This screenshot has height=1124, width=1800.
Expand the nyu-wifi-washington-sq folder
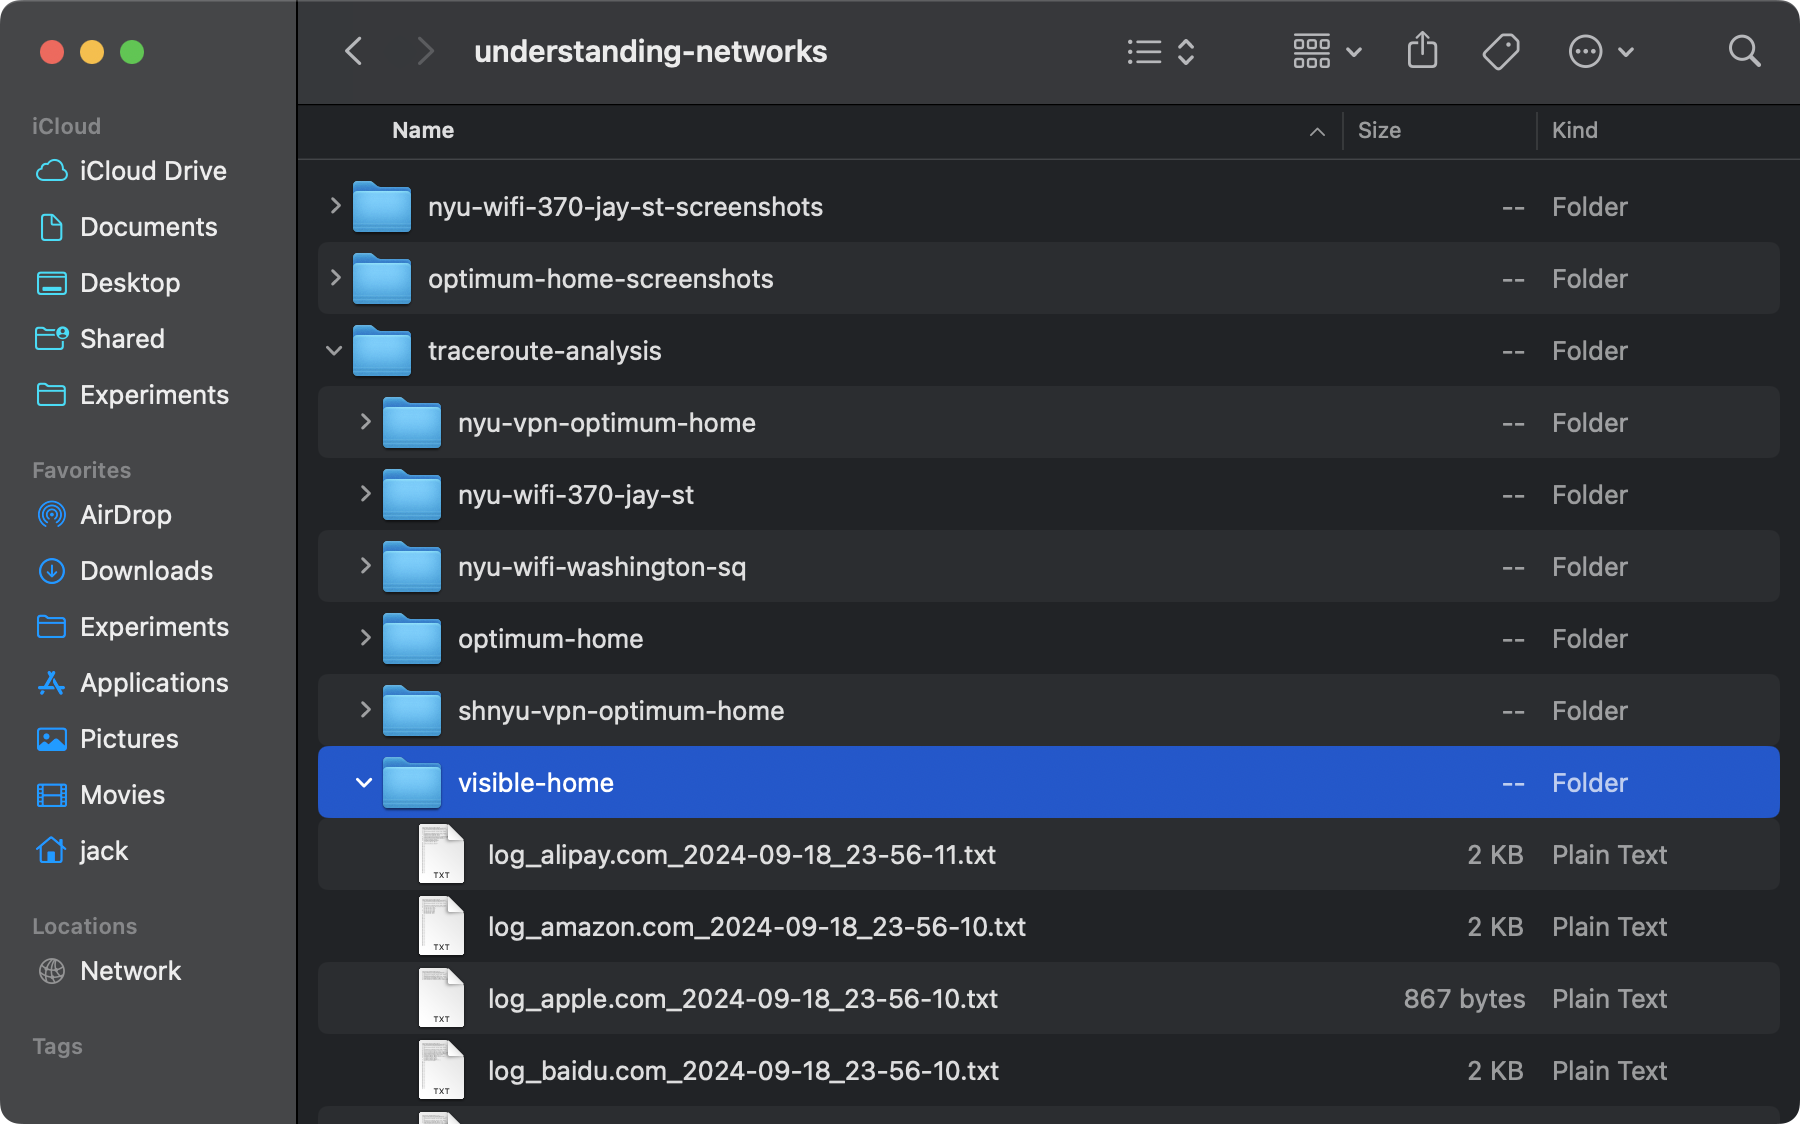(x=365, y=566)
